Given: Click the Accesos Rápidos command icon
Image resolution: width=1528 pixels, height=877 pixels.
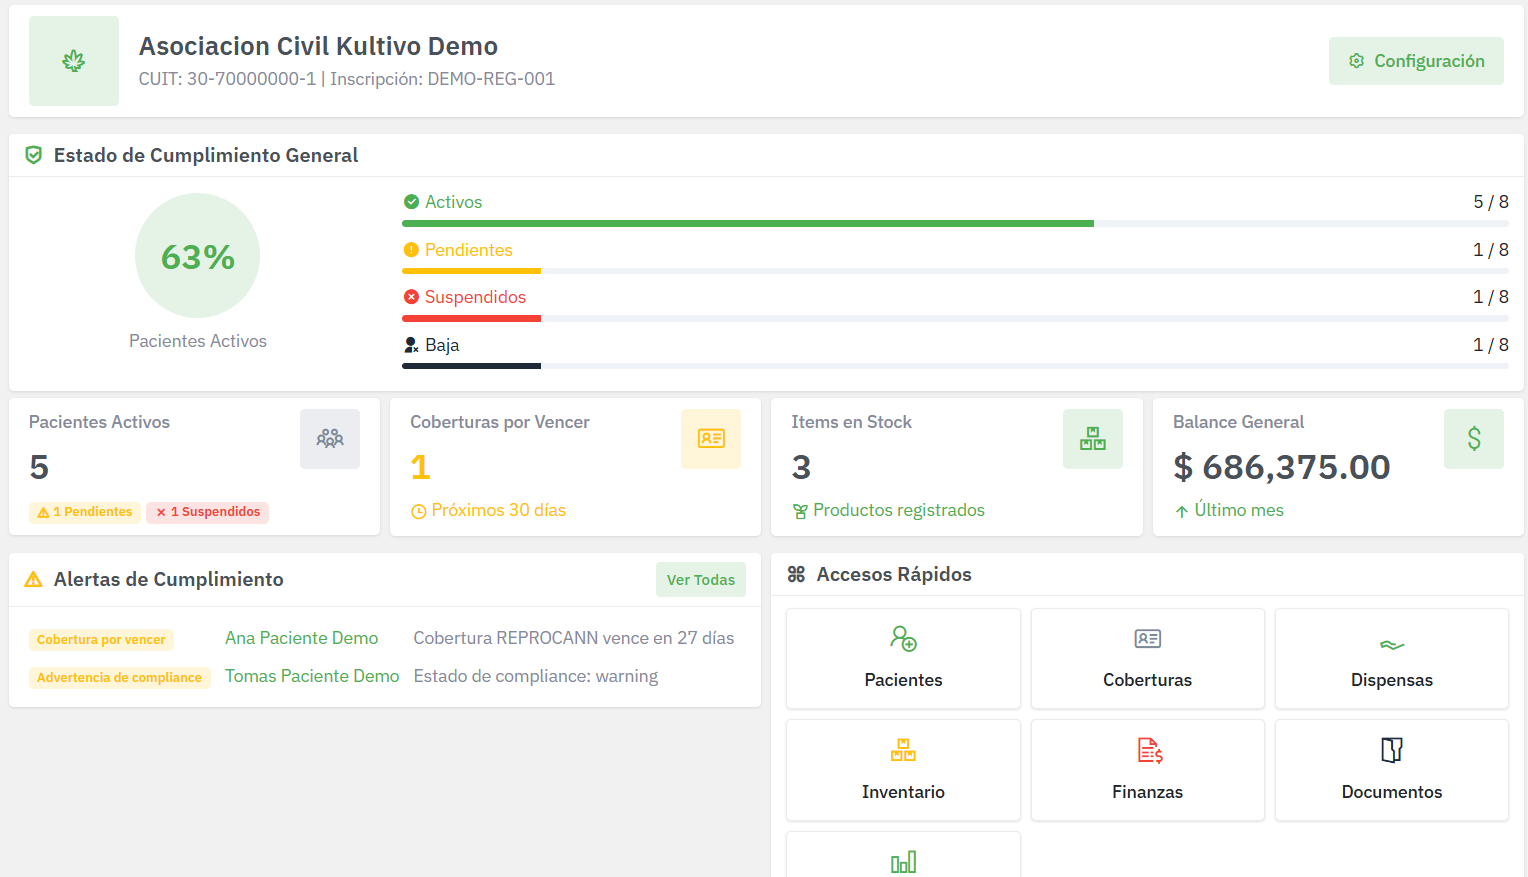Looking at the screenshot, I should (796, 574).
